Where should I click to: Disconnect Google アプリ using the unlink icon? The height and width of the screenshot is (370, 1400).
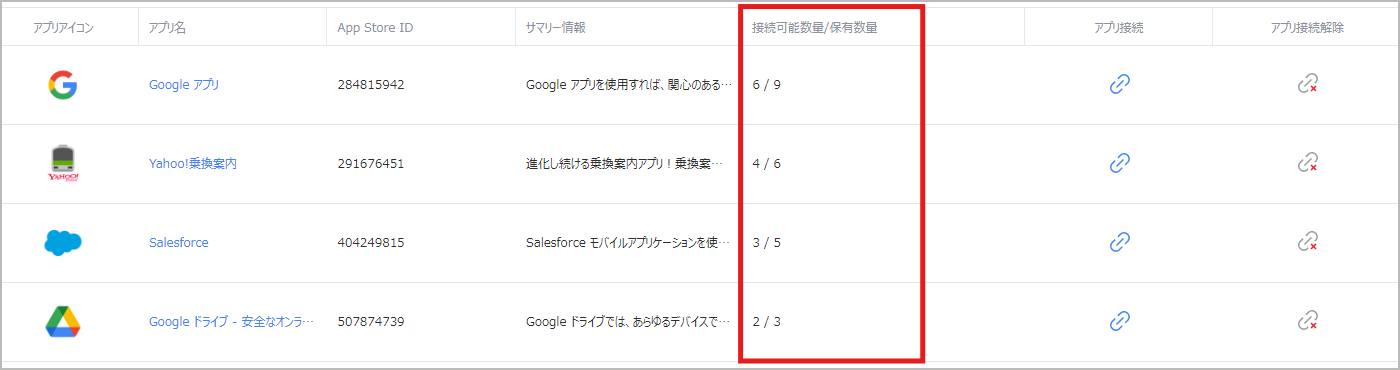pos(1307,84)
